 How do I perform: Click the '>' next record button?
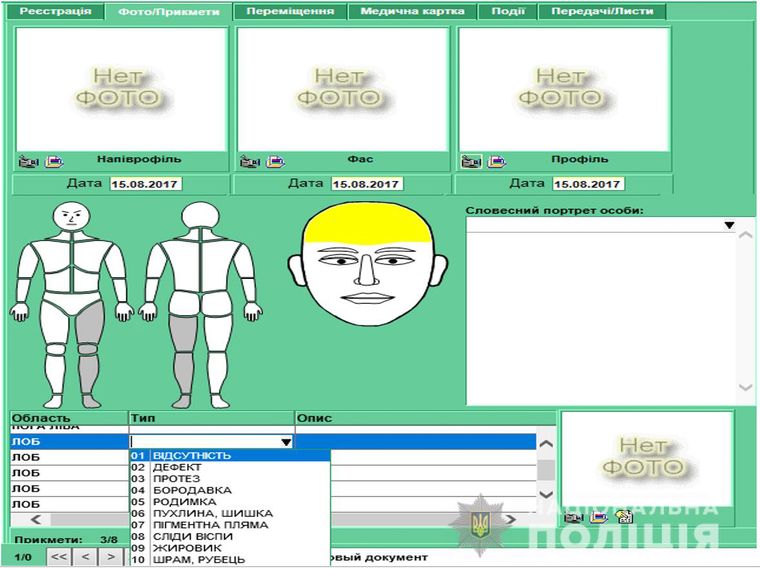(111, 556)
